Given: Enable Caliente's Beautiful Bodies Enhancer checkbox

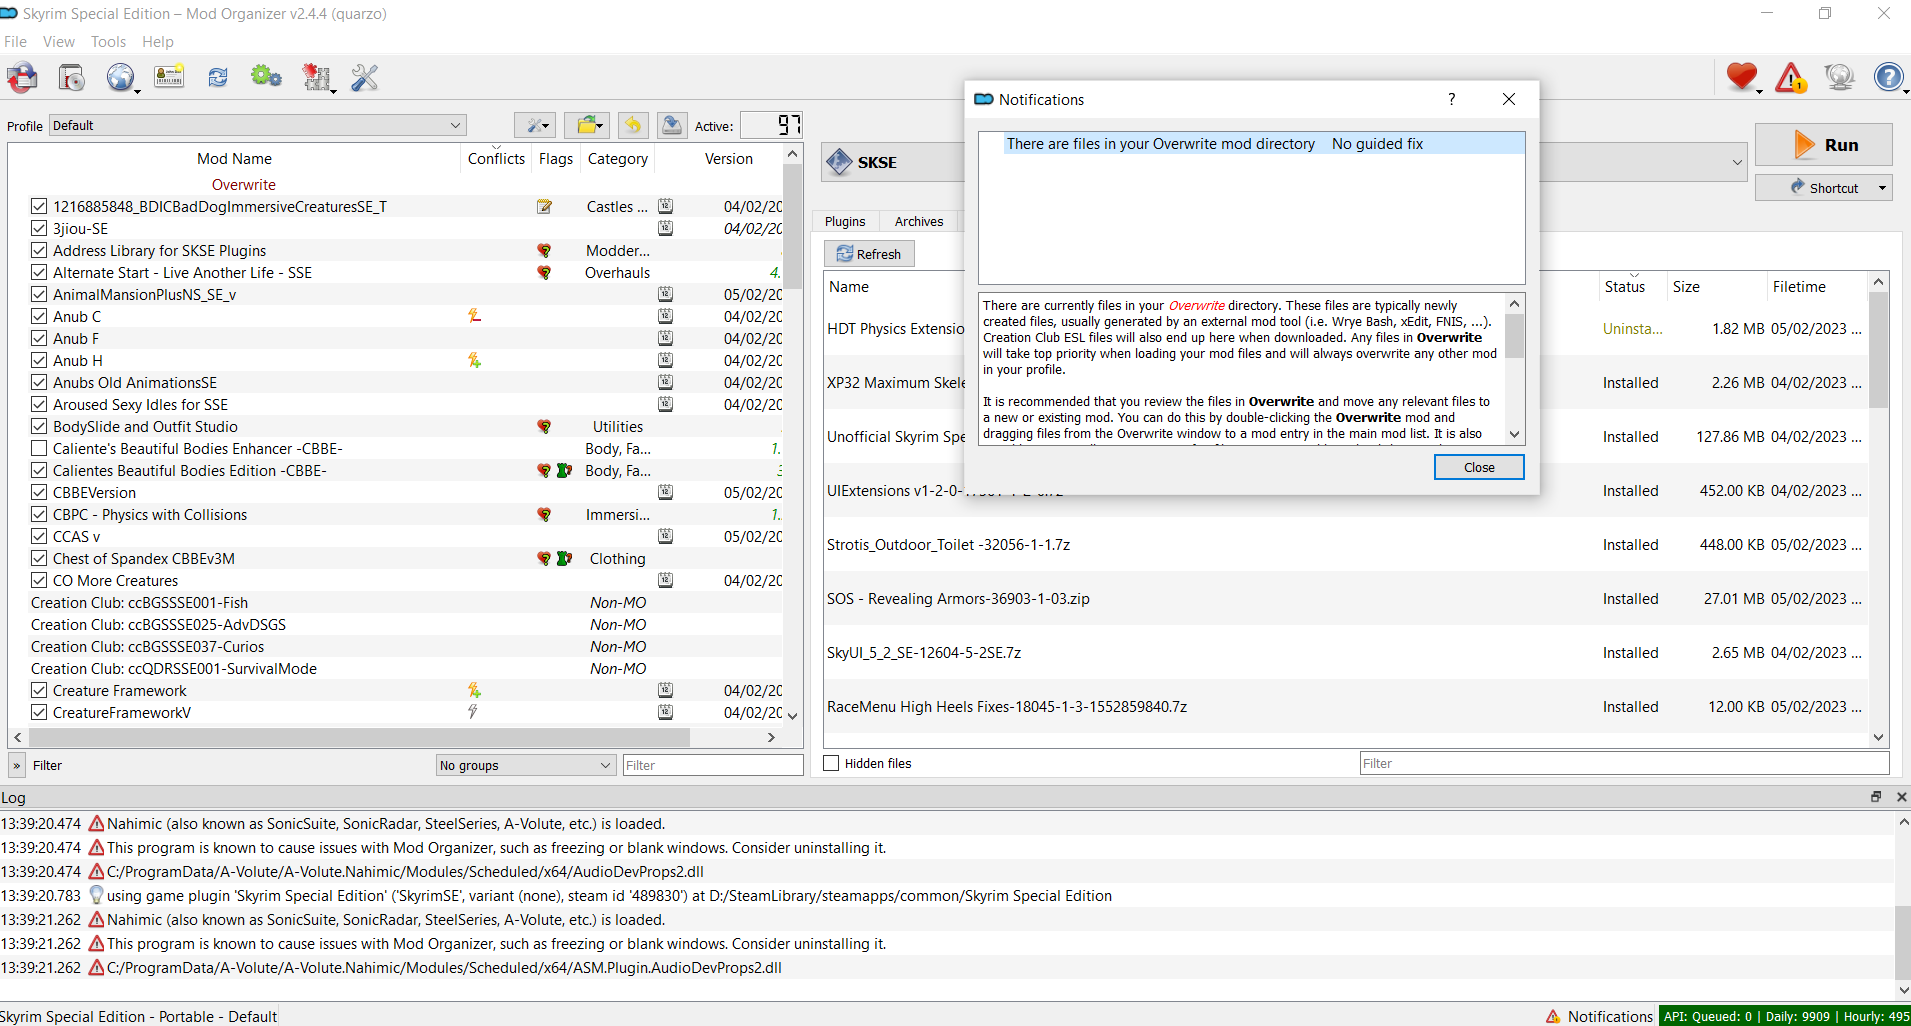Looking at the screenshot, I should click(x=39, y=448).
